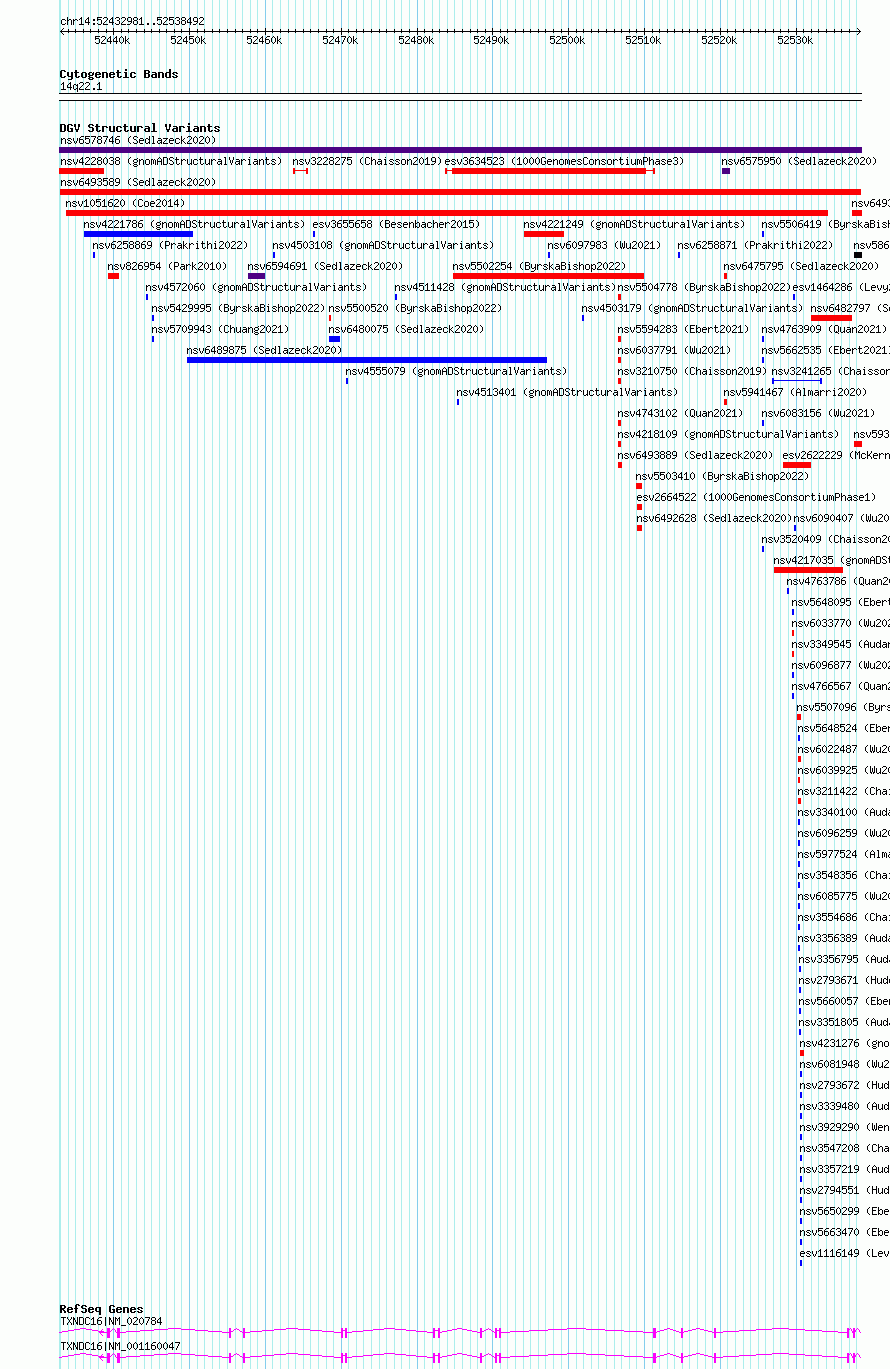Open nsv6480075 (Sedlazeck2020) label

(x=406, y=329)
